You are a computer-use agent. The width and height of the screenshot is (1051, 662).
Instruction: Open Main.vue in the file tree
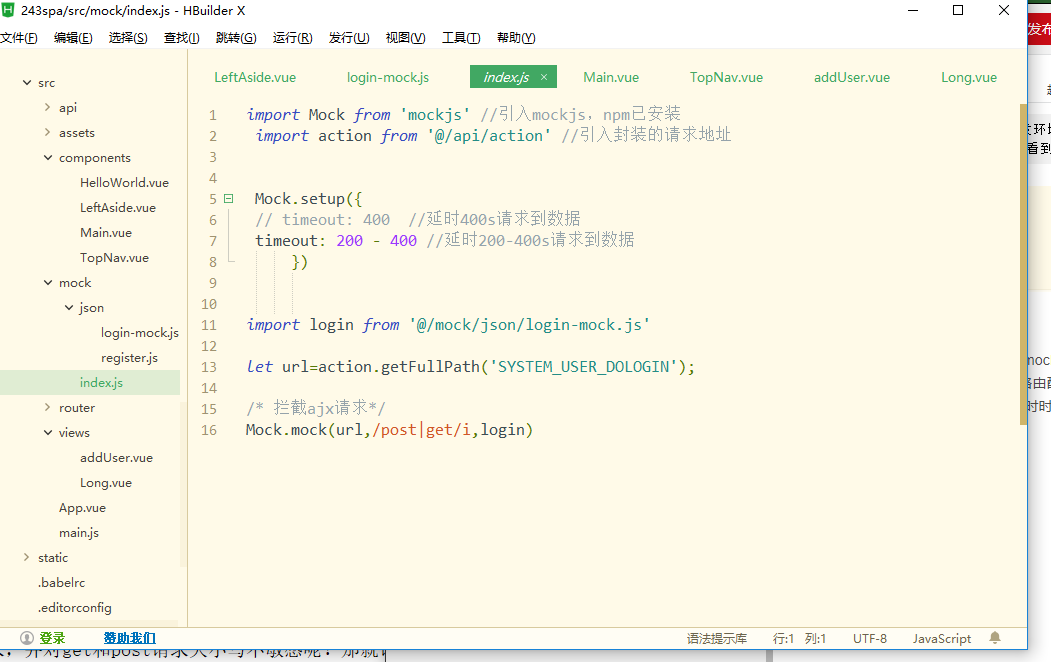105,233
